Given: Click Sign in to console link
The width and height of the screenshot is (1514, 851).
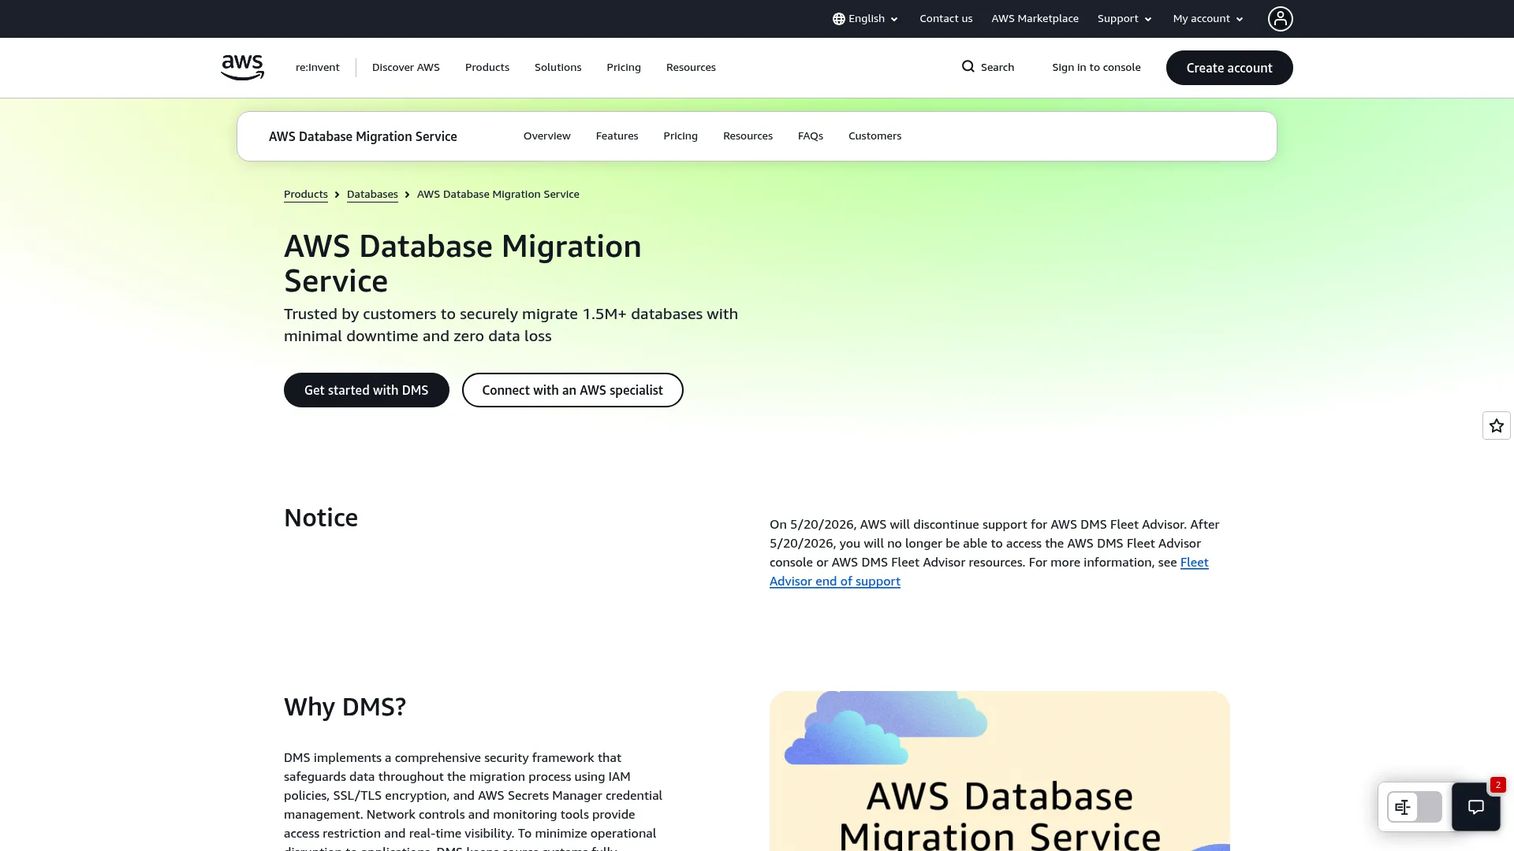Looking at the screenshot, I should pos(1096,67).
